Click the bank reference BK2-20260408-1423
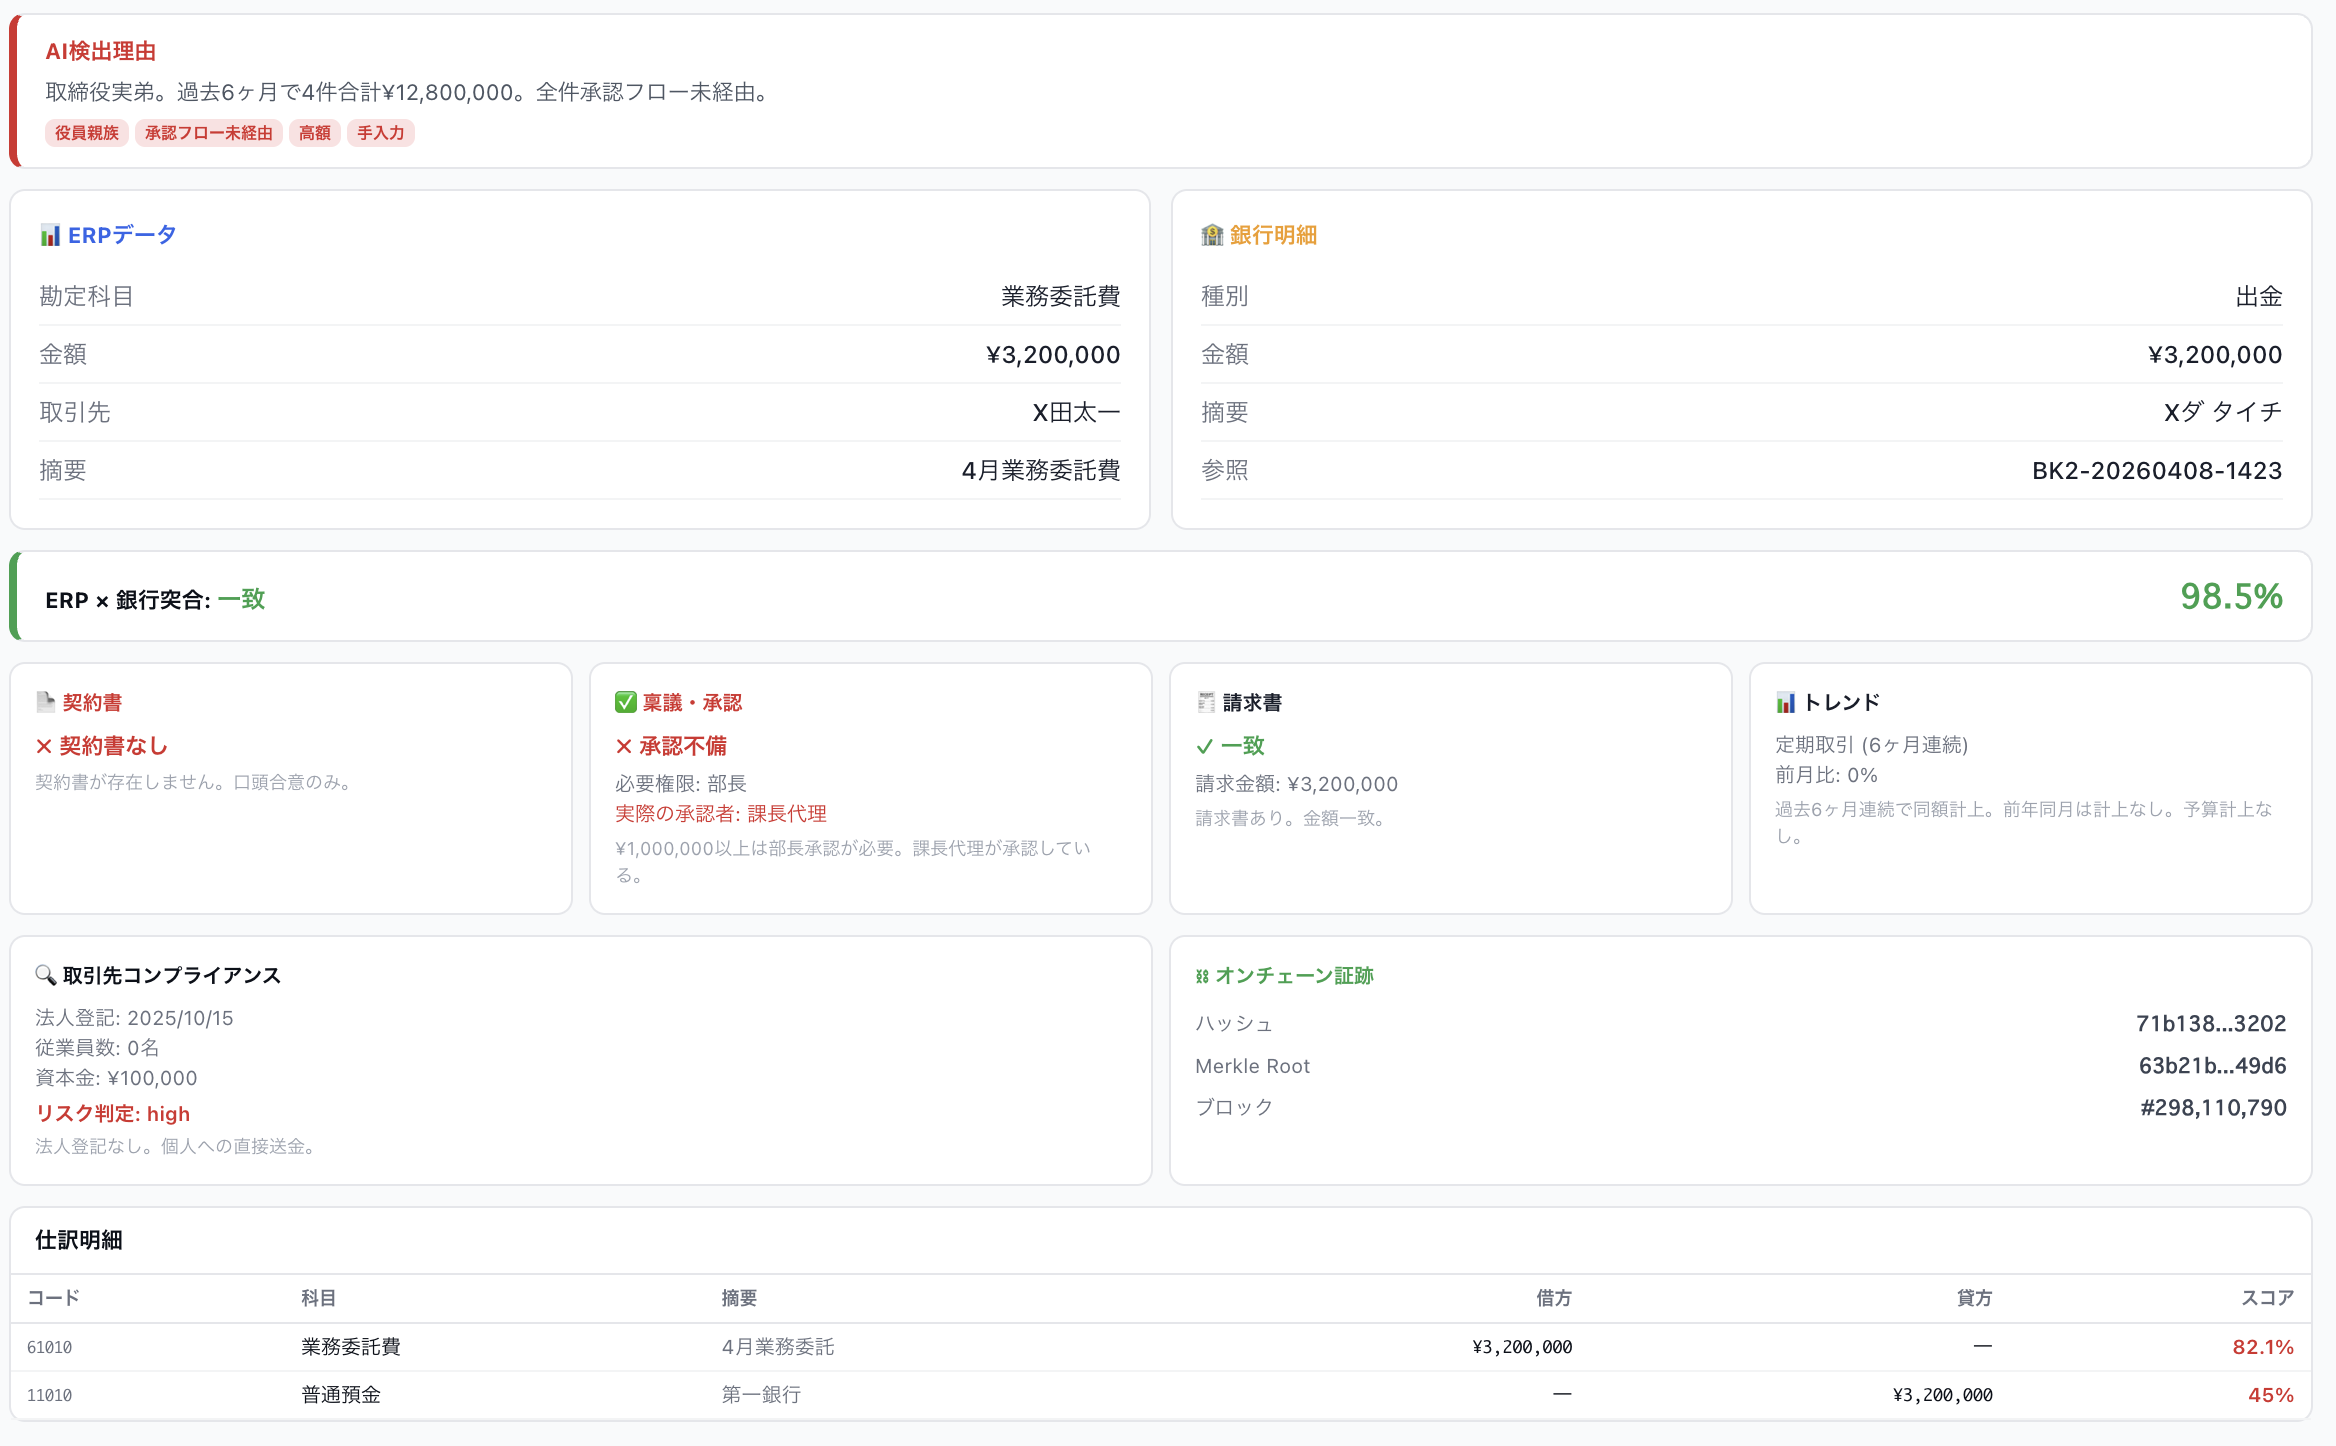 [x=2157, y=471]
